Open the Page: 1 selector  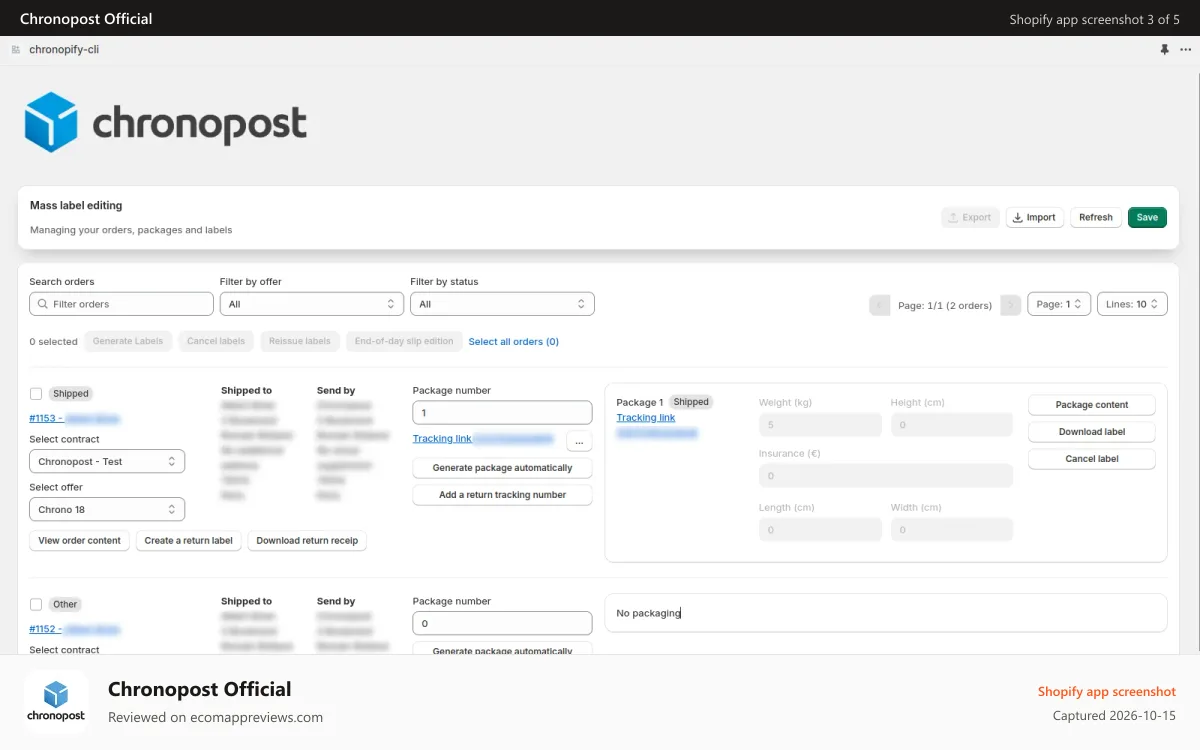tap(1059, 304)
